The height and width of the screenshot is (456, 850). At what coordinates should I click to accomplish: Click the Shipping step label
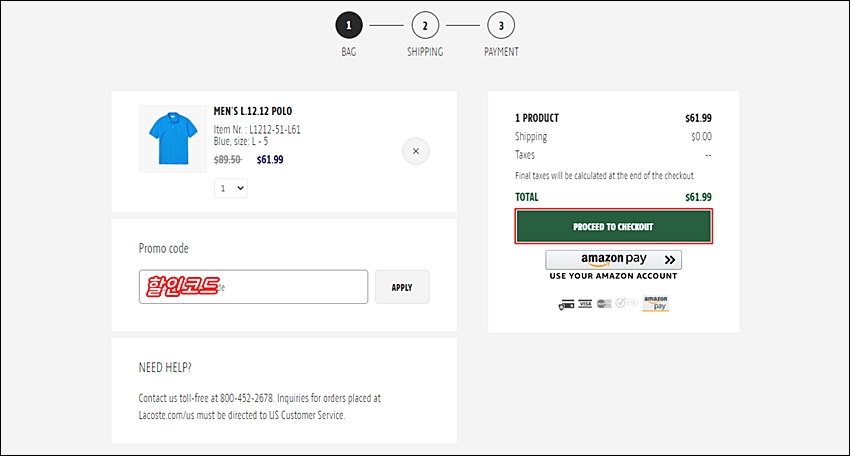point(425,52)
